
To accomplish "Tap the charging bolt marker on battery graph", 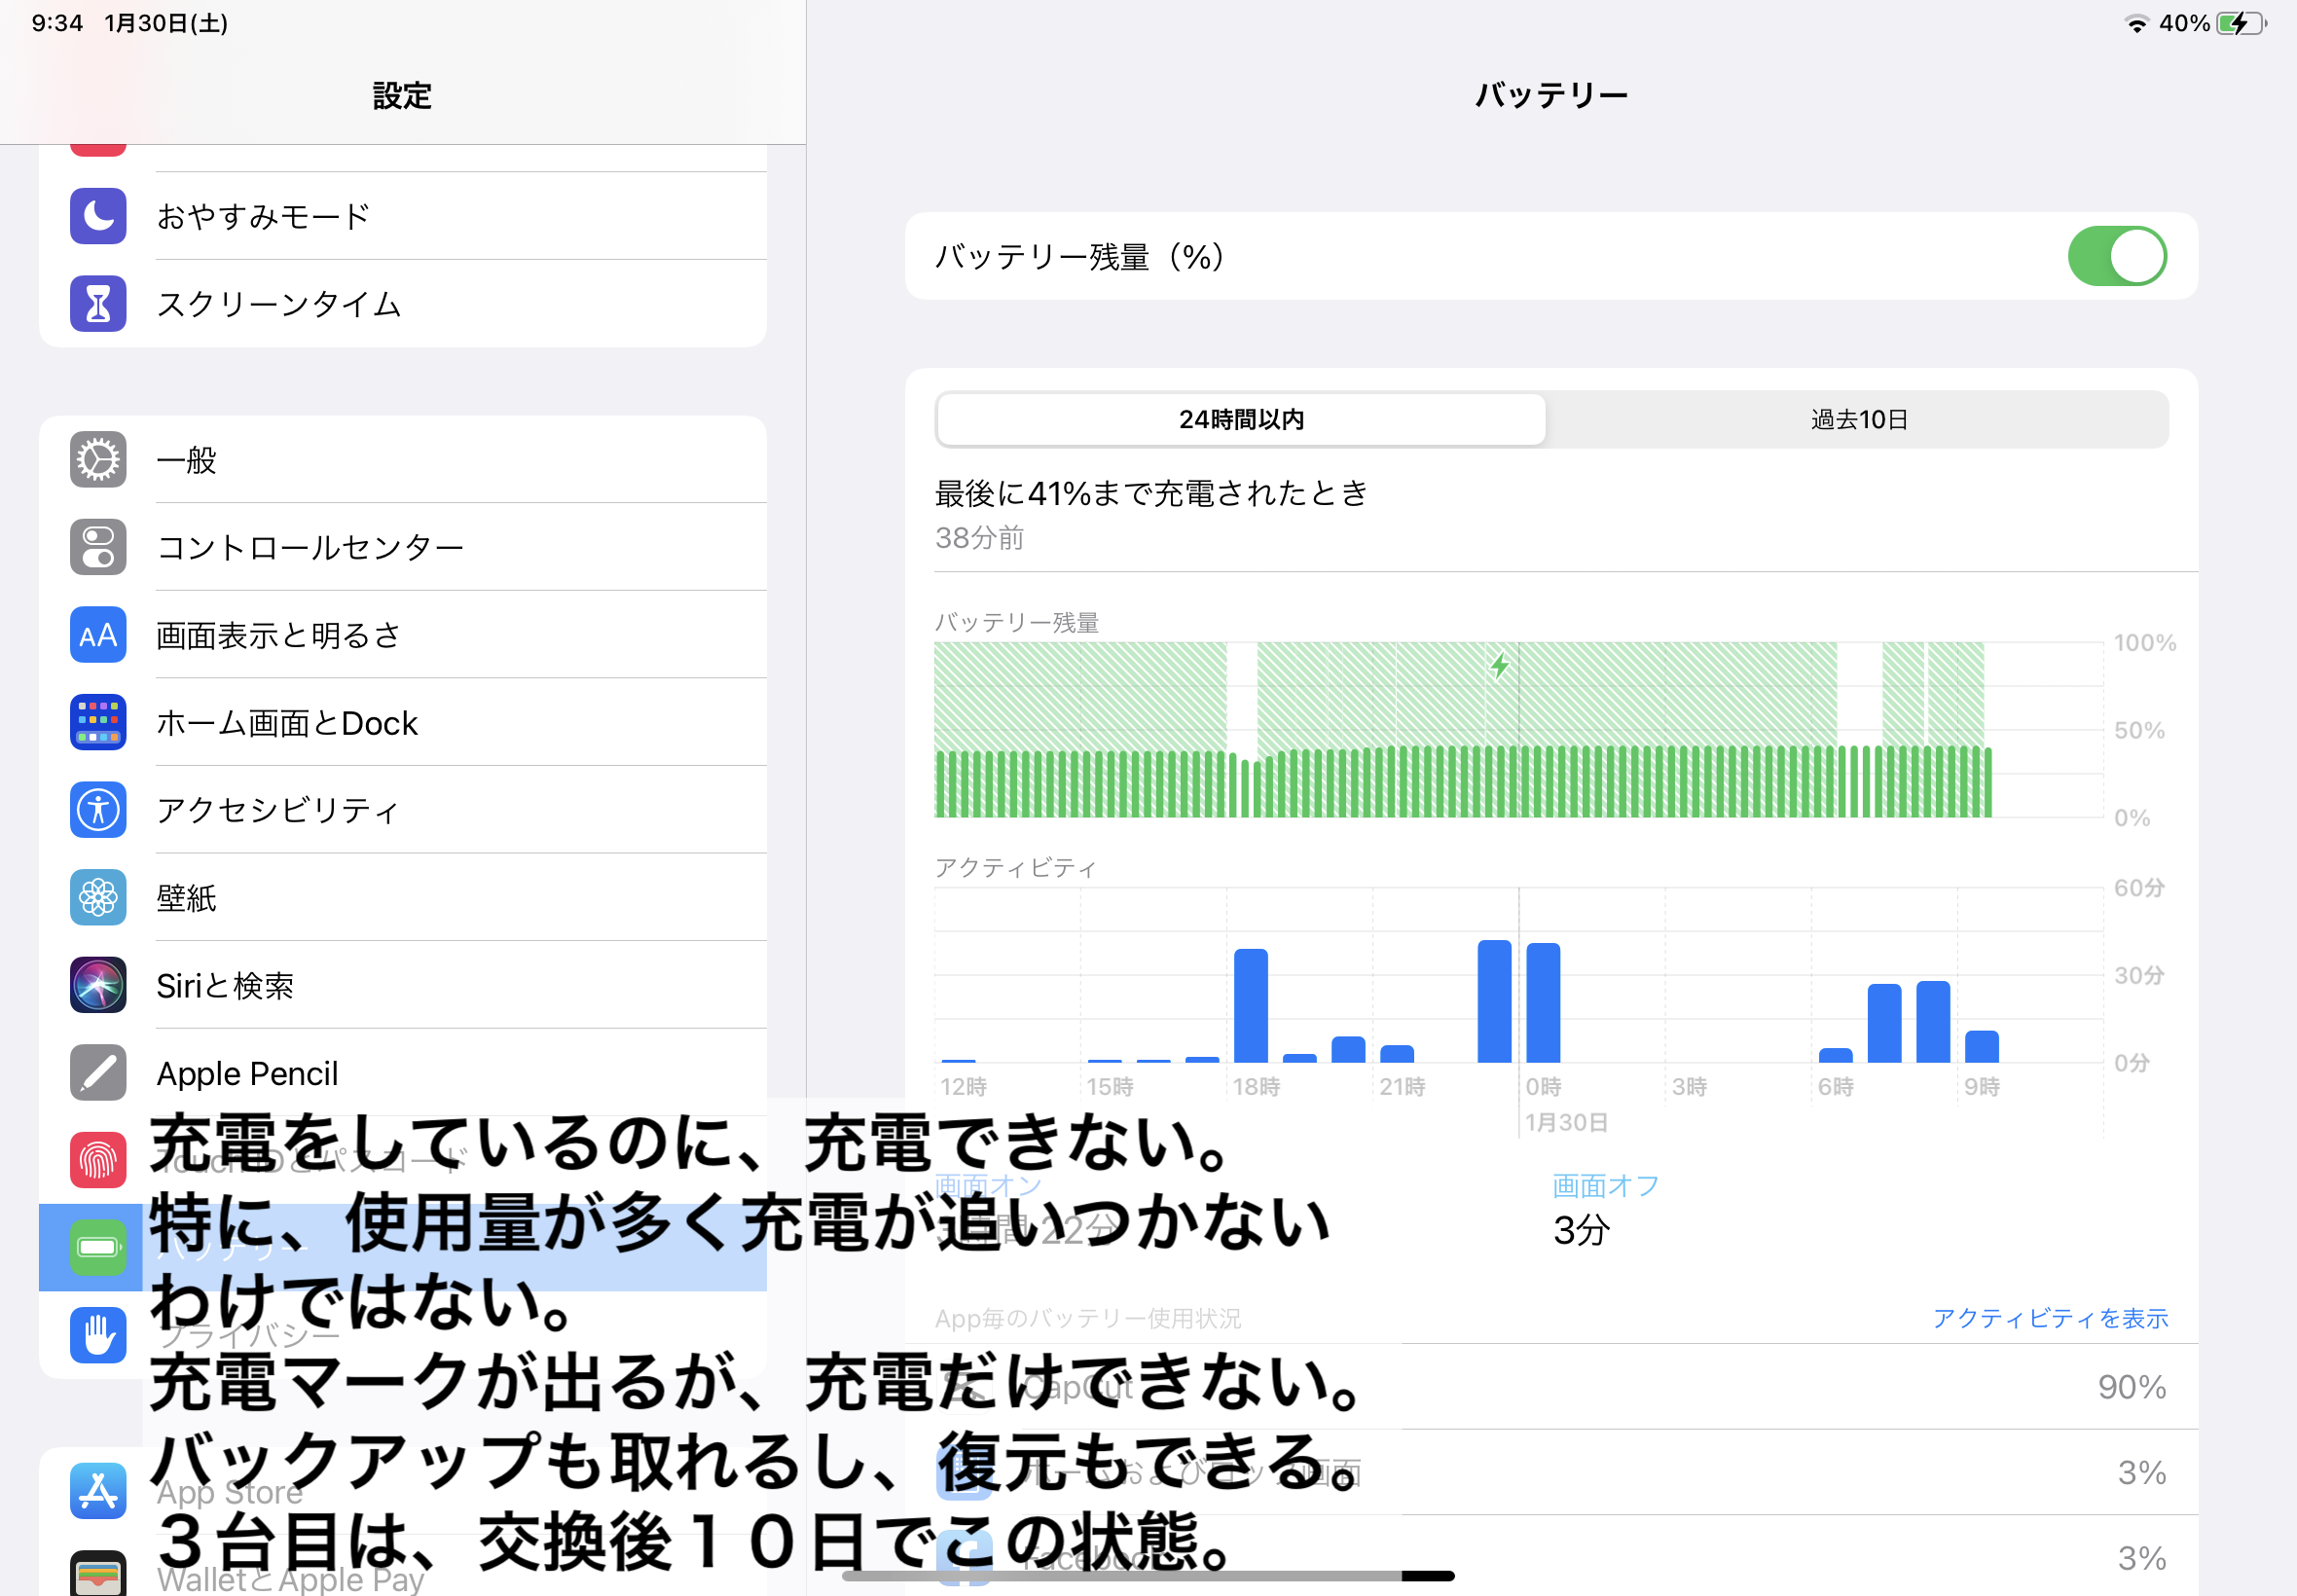I will (x=1499, y=666).
